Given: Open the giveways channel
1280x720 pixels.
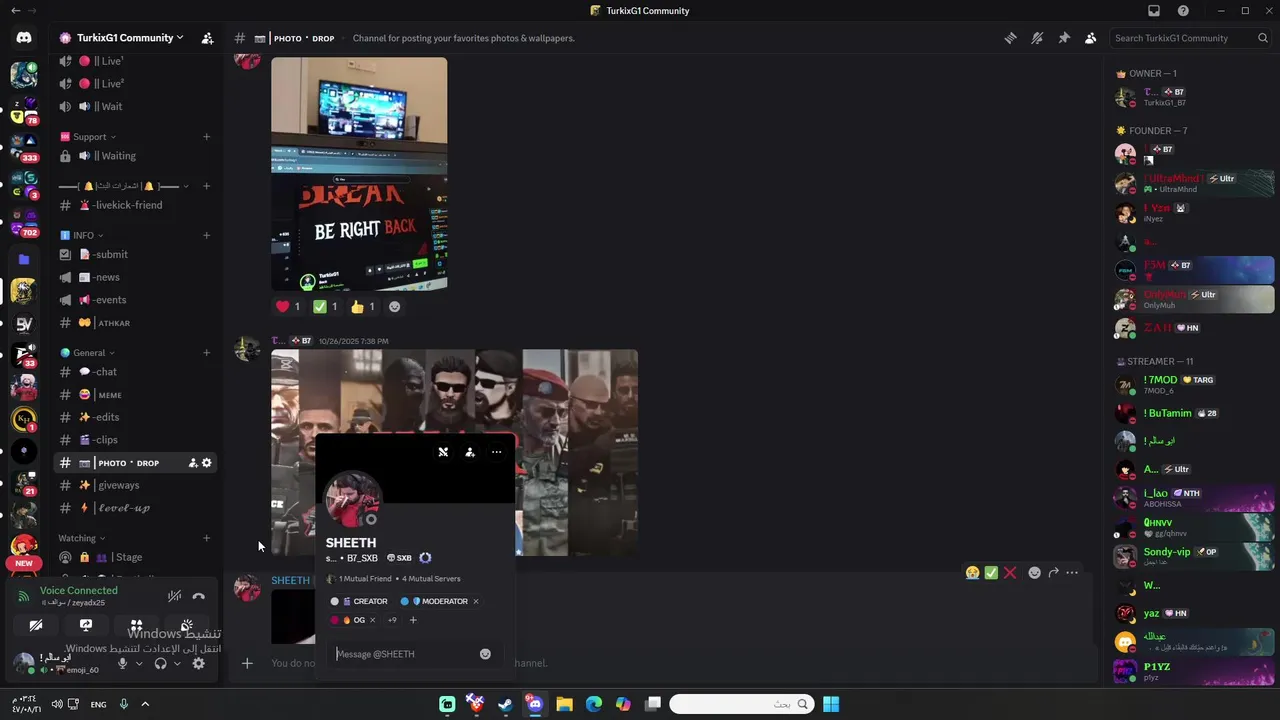Looking at the screenshot, I should click(x=135, y=485).
